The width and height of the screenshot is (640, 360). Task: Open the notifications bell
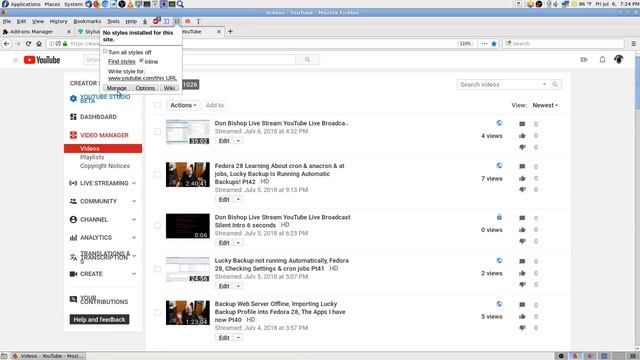pos(602,60)
